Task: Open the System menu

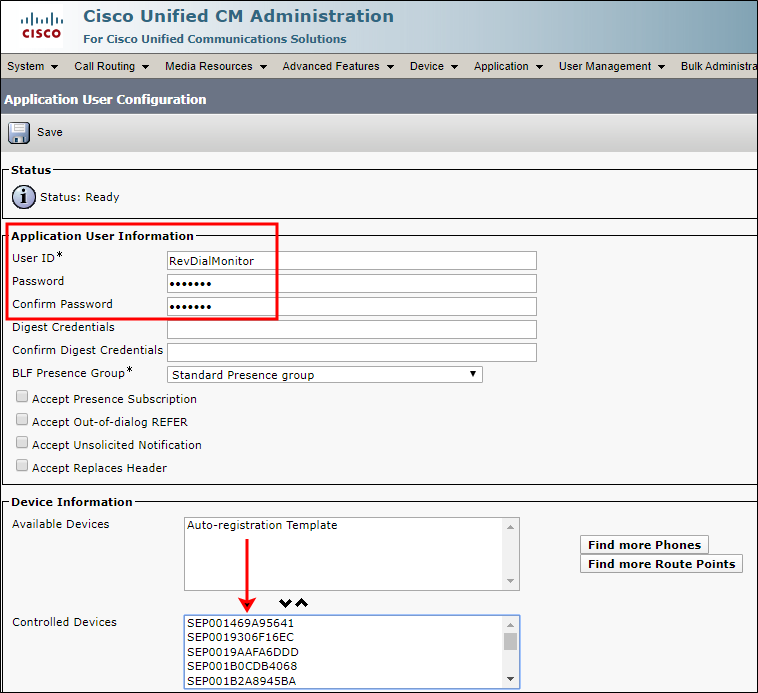Action: point(32,66)
